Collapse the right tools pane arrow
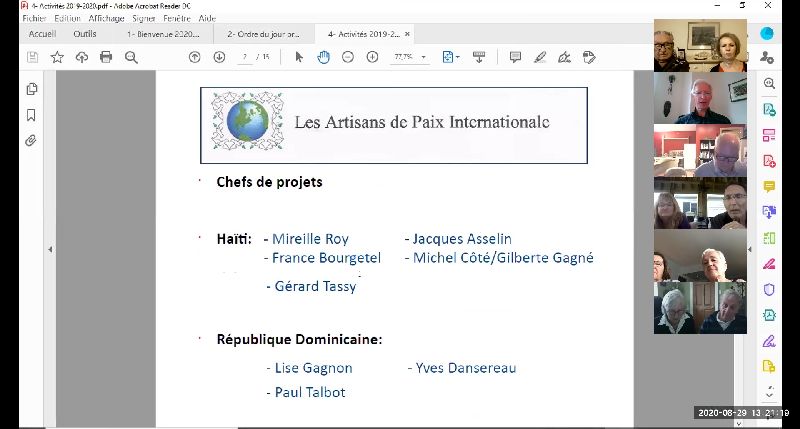The image size is (800, 429). click(749, 249)
